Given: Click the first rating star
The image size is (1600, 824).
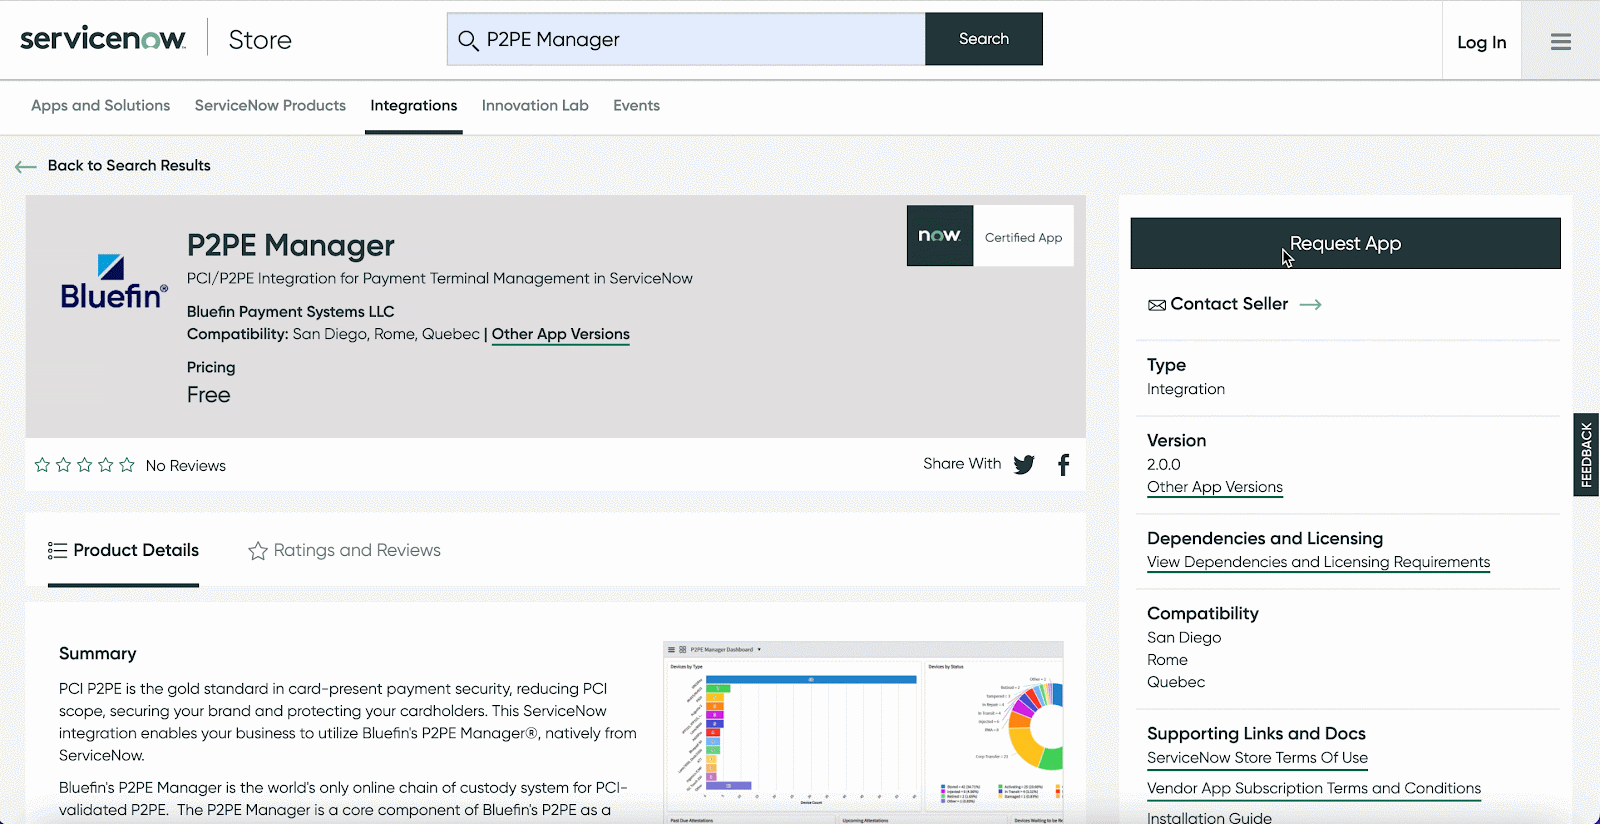Looking at the screenshot, I should (42, 465).
